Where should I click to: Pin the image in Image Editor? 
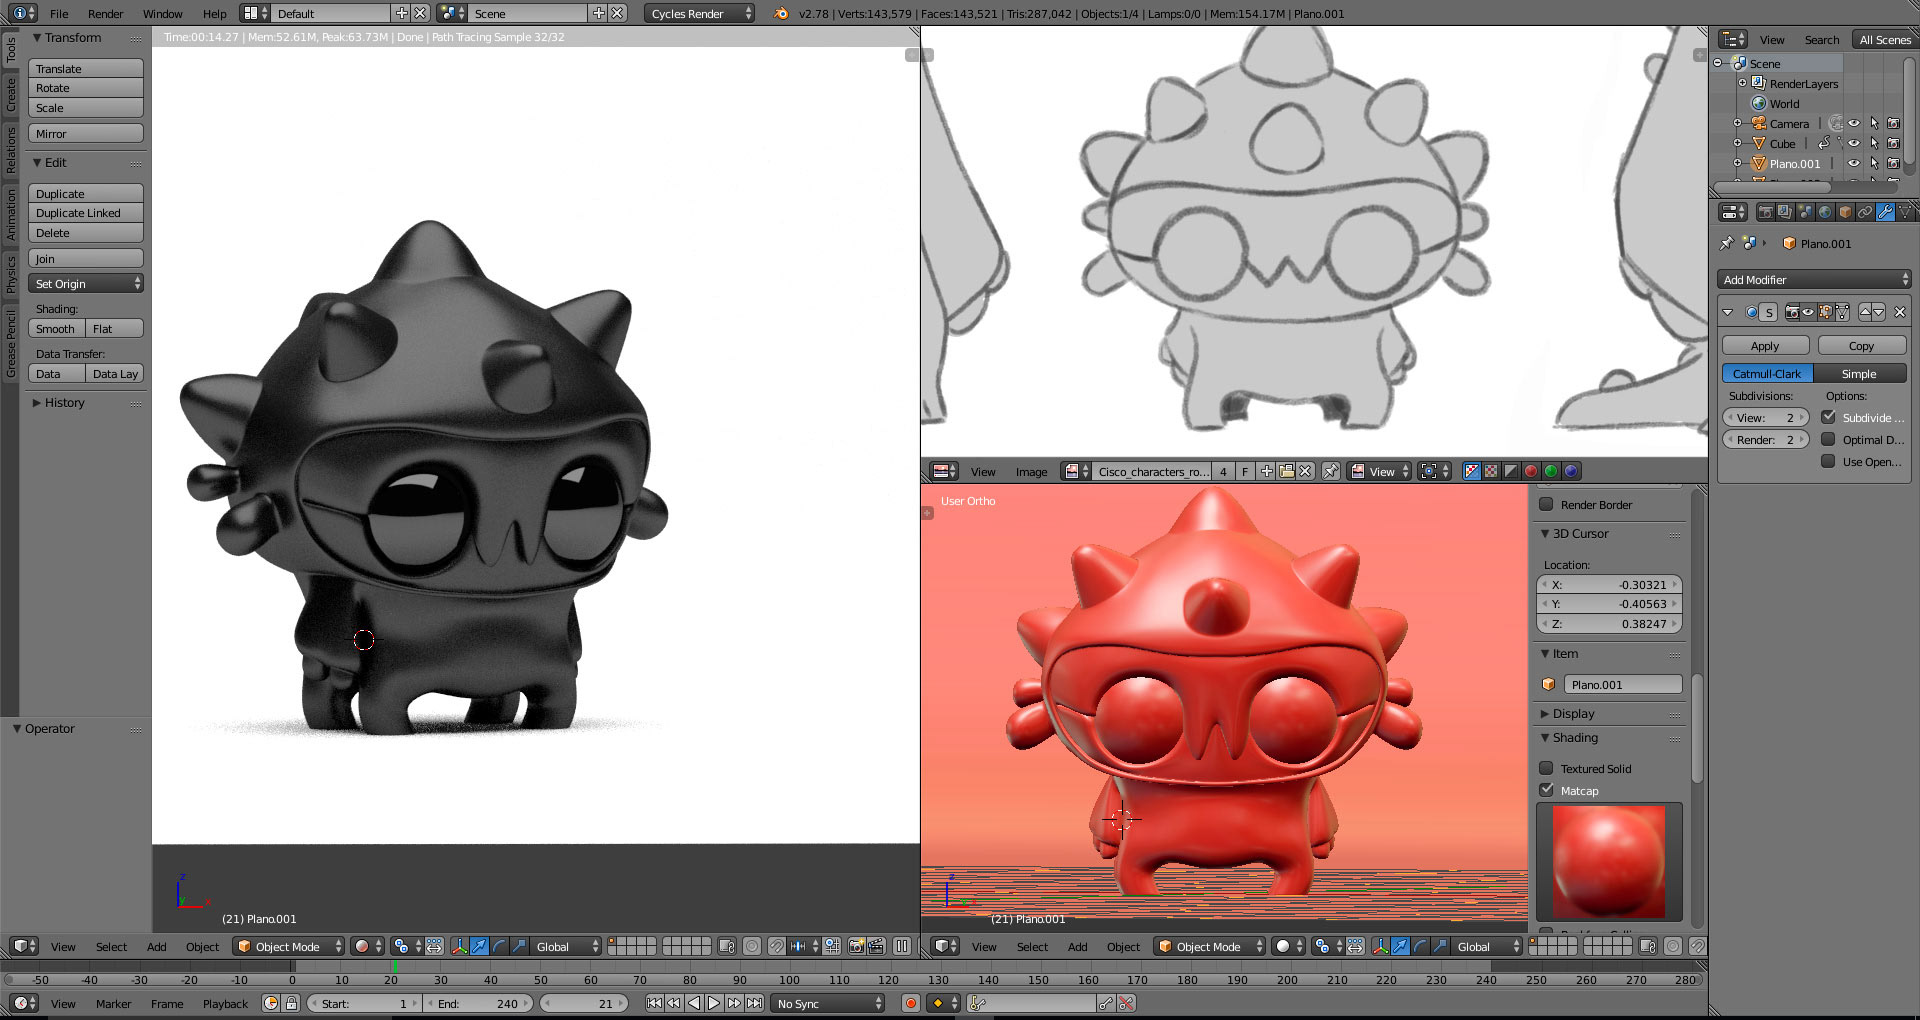[x=1331, y=471]
